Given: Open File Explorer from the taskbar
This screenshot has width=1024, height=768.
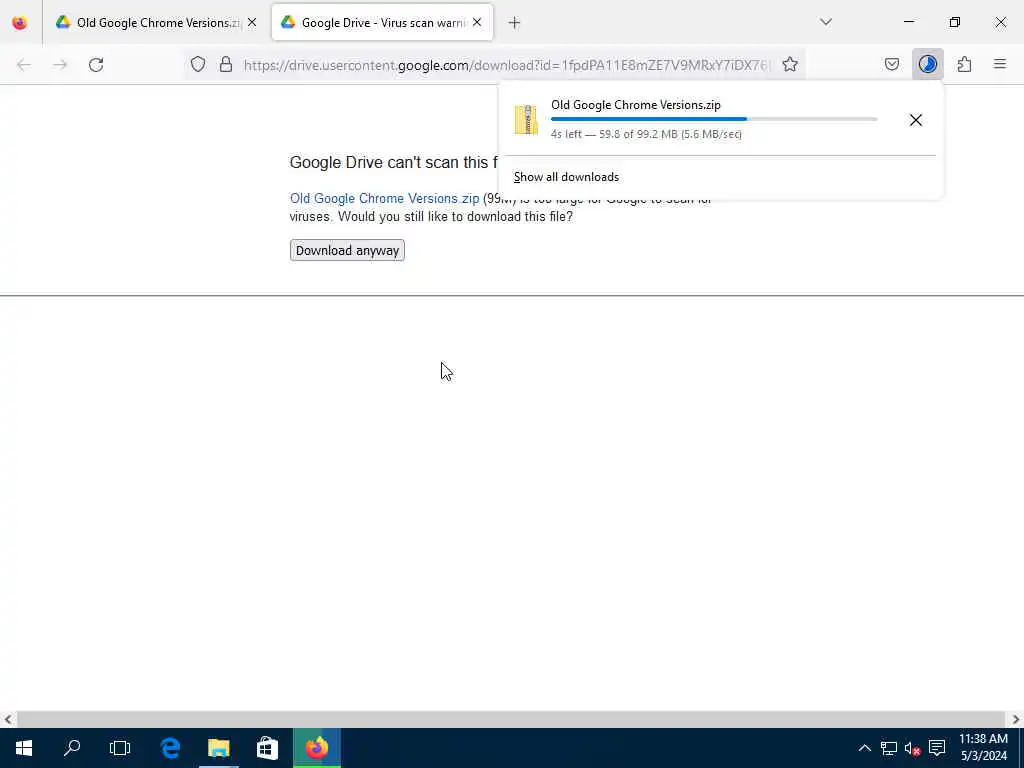Looking at the screenshot, I should click(x=219, y=748).
